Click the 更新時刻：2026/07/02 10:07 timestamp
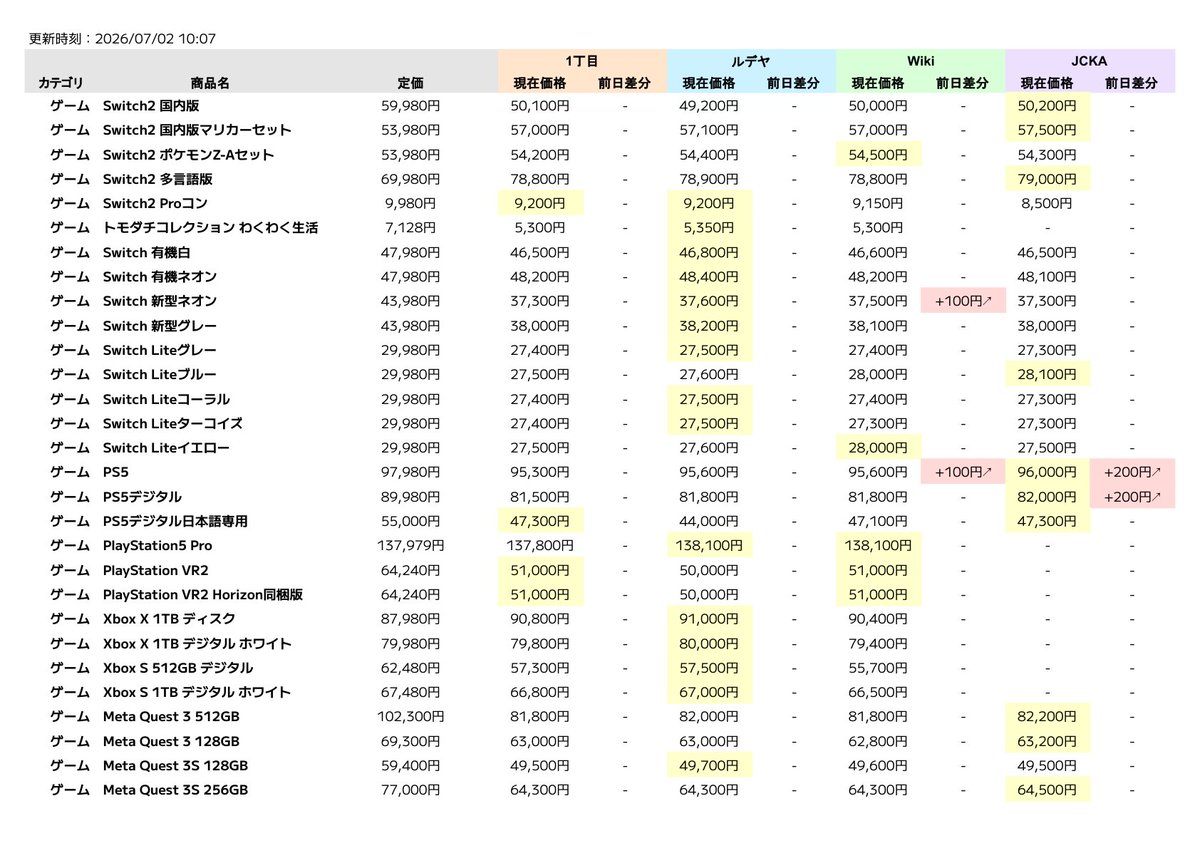This screenshot has width=1200, height=848. coord(123,39)
